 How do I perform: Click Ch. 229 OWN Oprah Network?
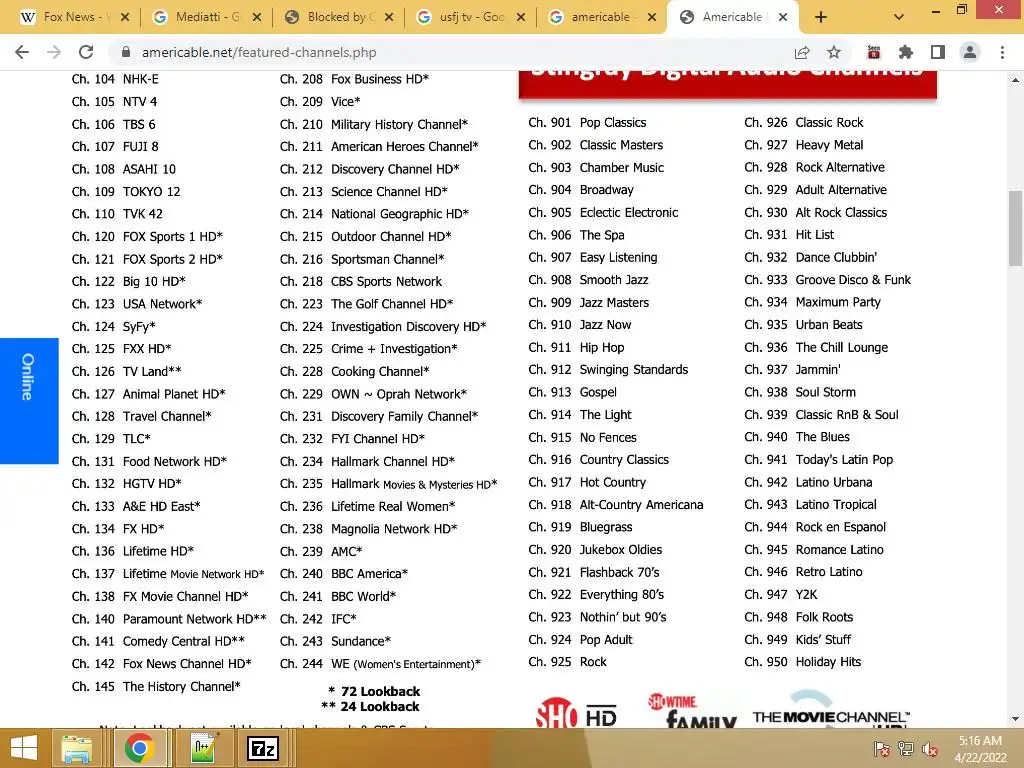coord(373,394)
